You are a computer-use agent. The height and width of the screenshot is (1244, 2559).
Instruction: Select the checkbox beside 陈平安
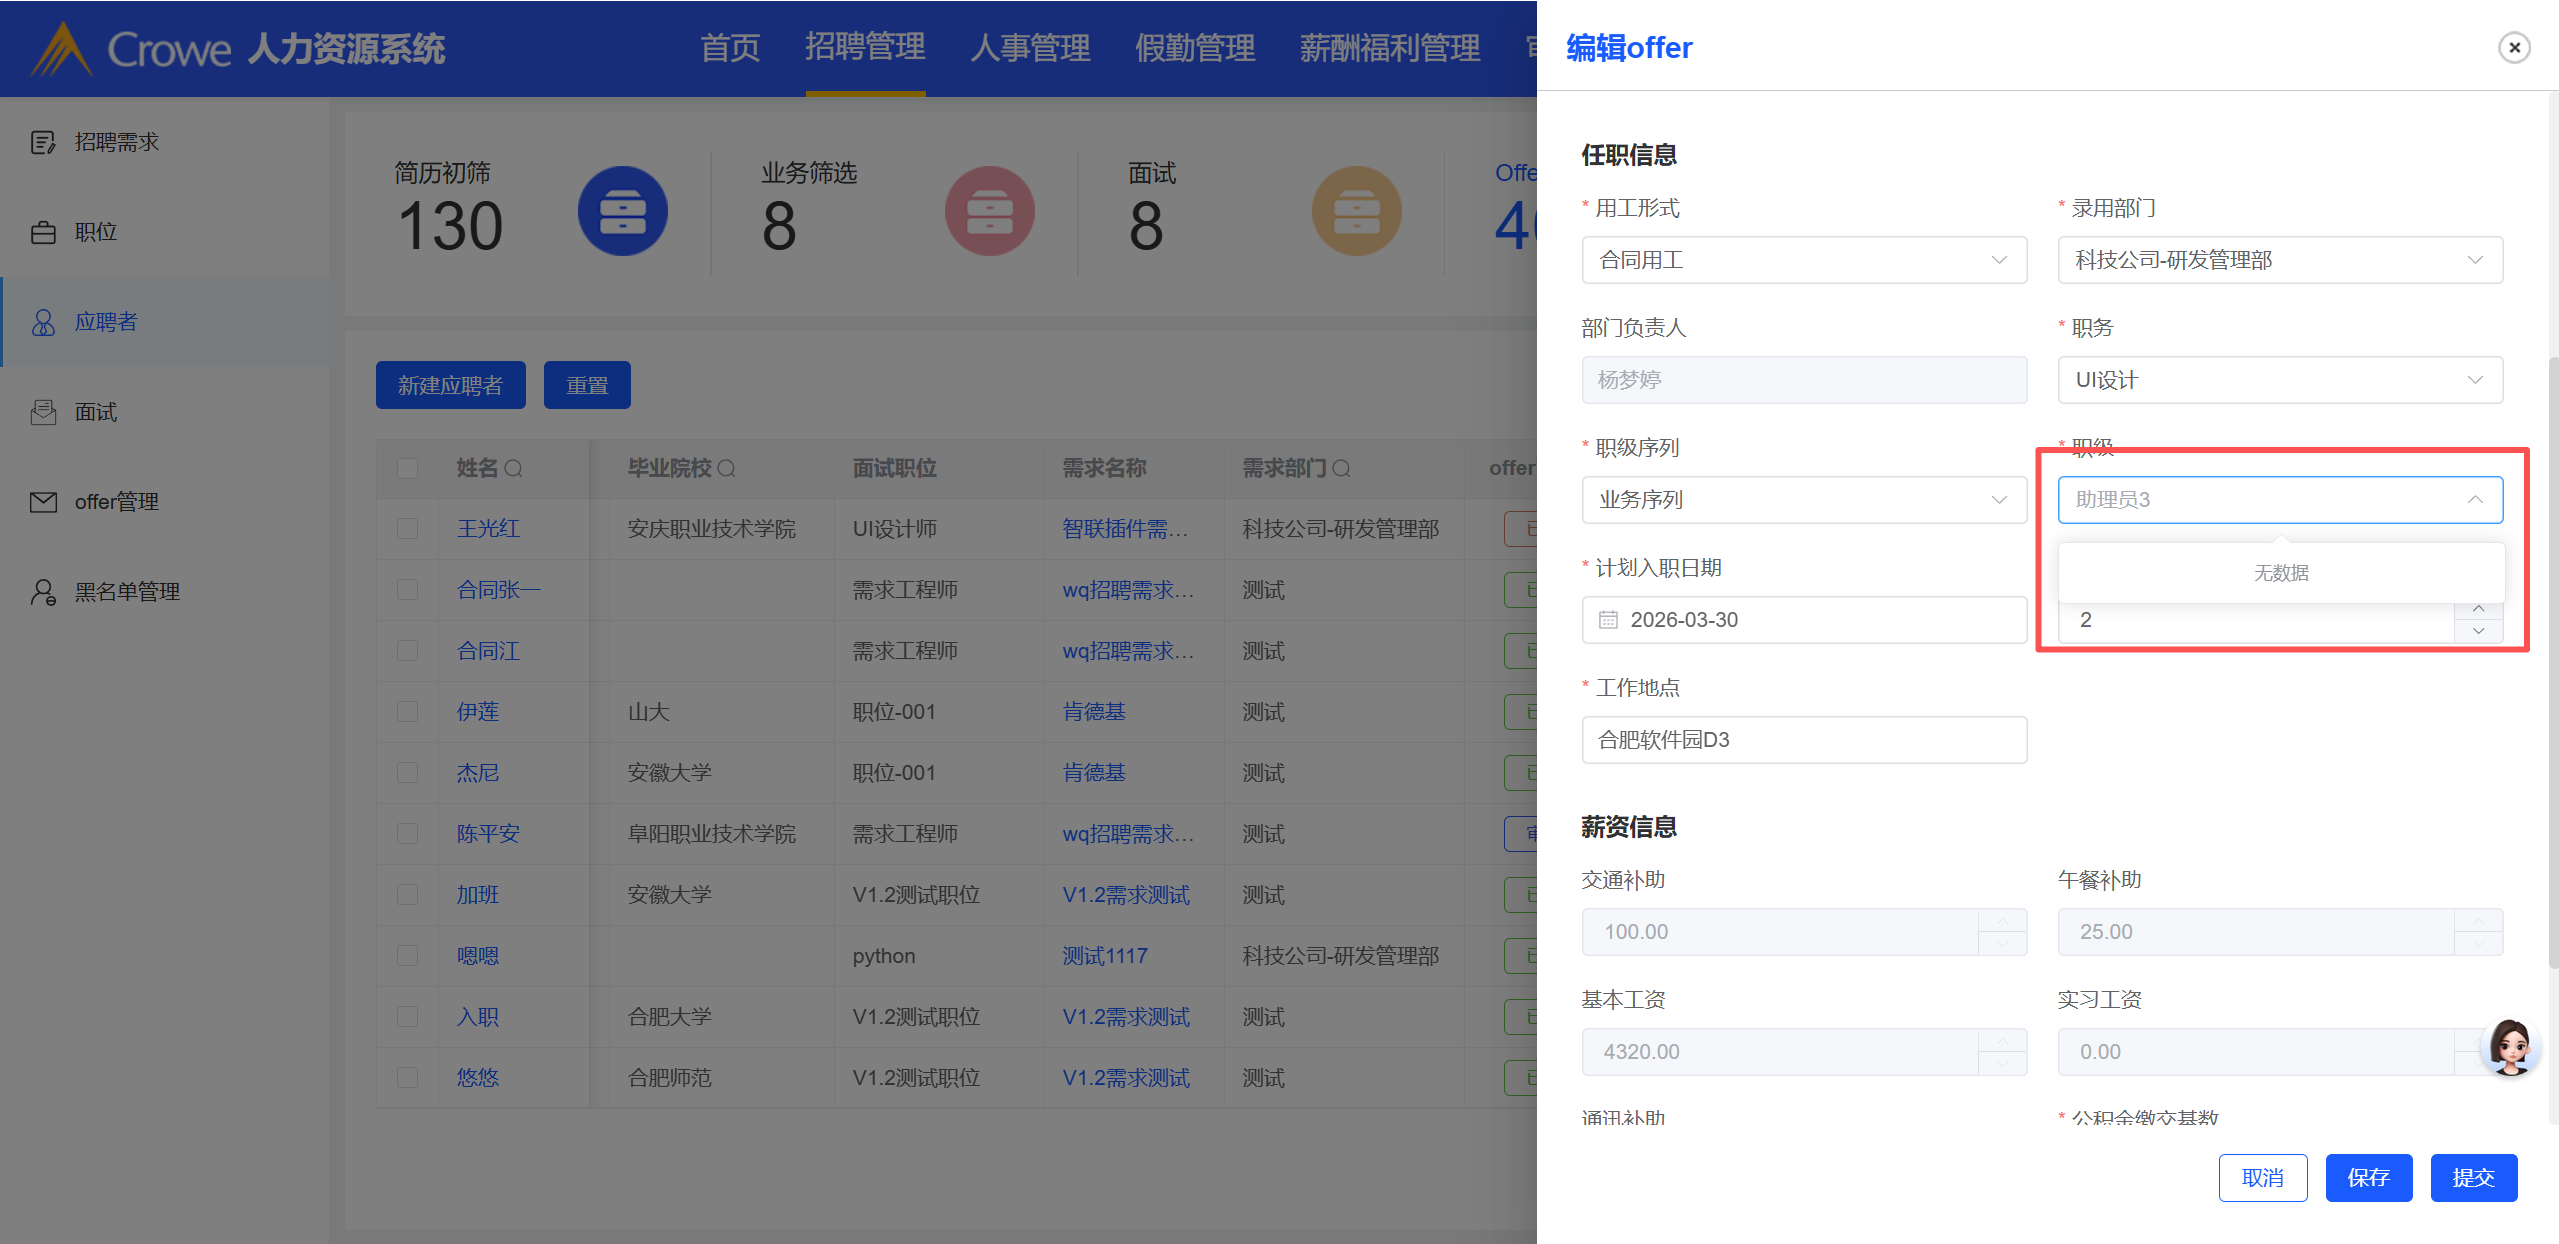[407, 833]
